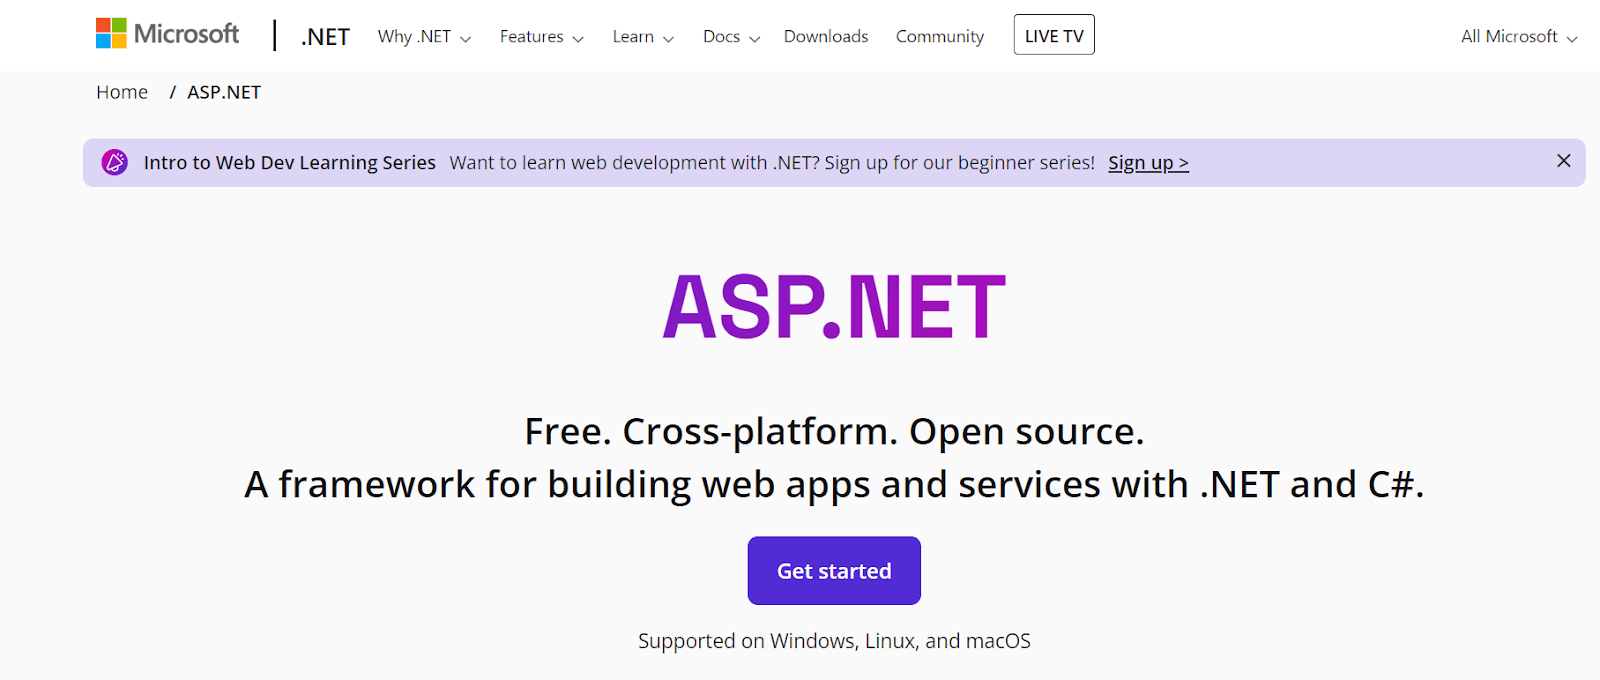Click 'Free. Cross-platform. Open source.' text
1600x680 pixels.
834,432
